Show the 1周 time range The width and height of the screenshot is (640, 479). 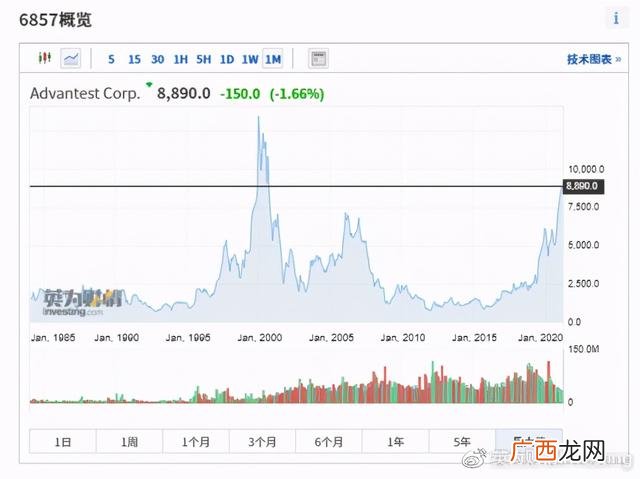129,441
